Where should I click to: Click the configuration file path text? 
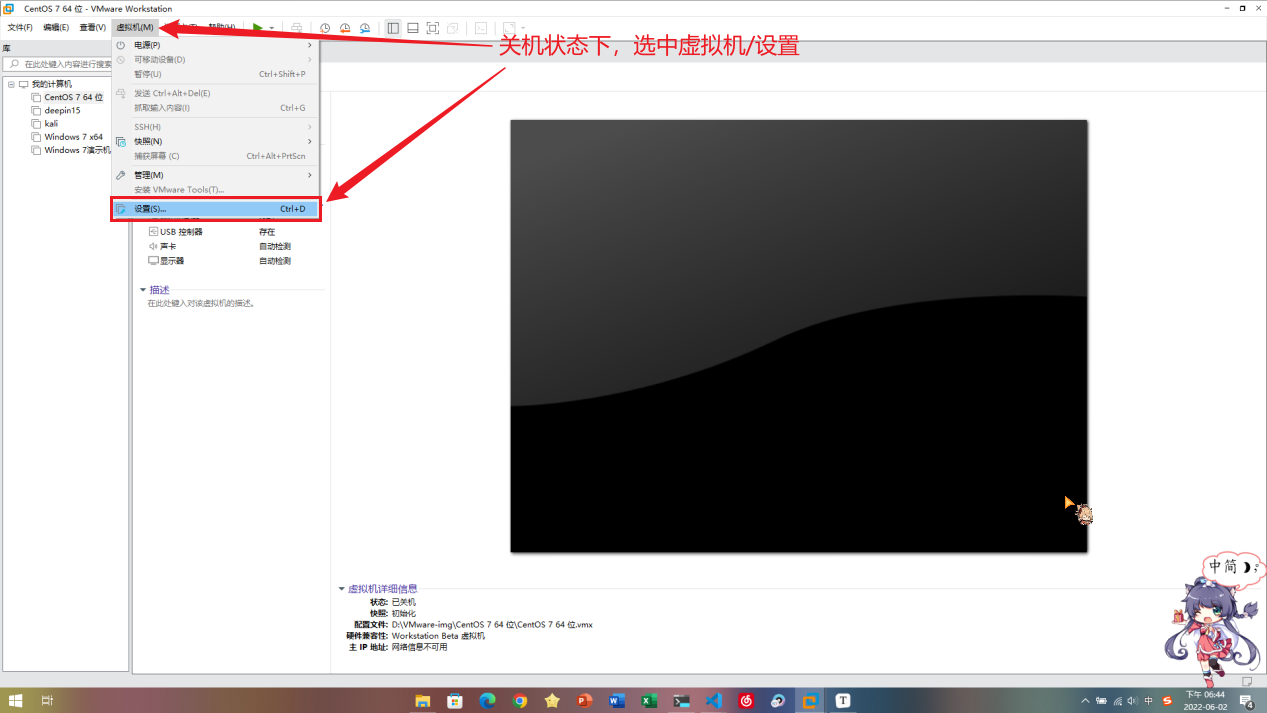point(492,625)
